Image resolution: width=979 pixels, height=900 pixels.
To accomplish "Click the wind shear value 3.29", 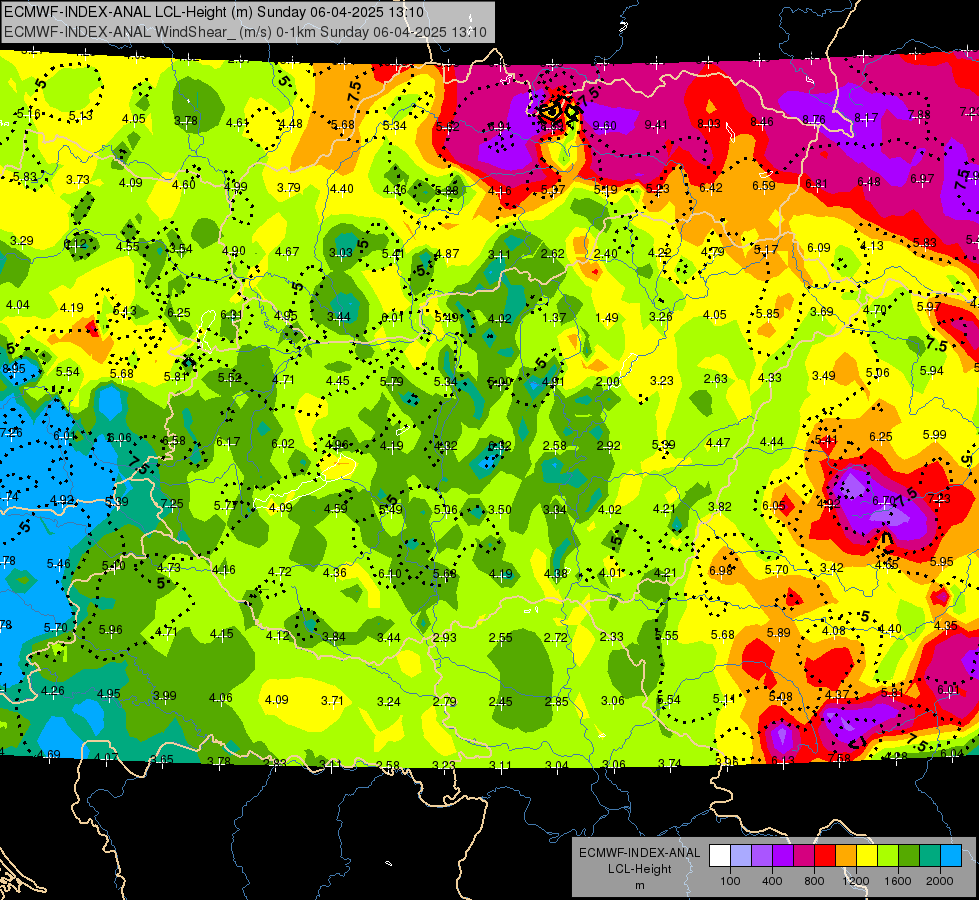I will point(22,240).
